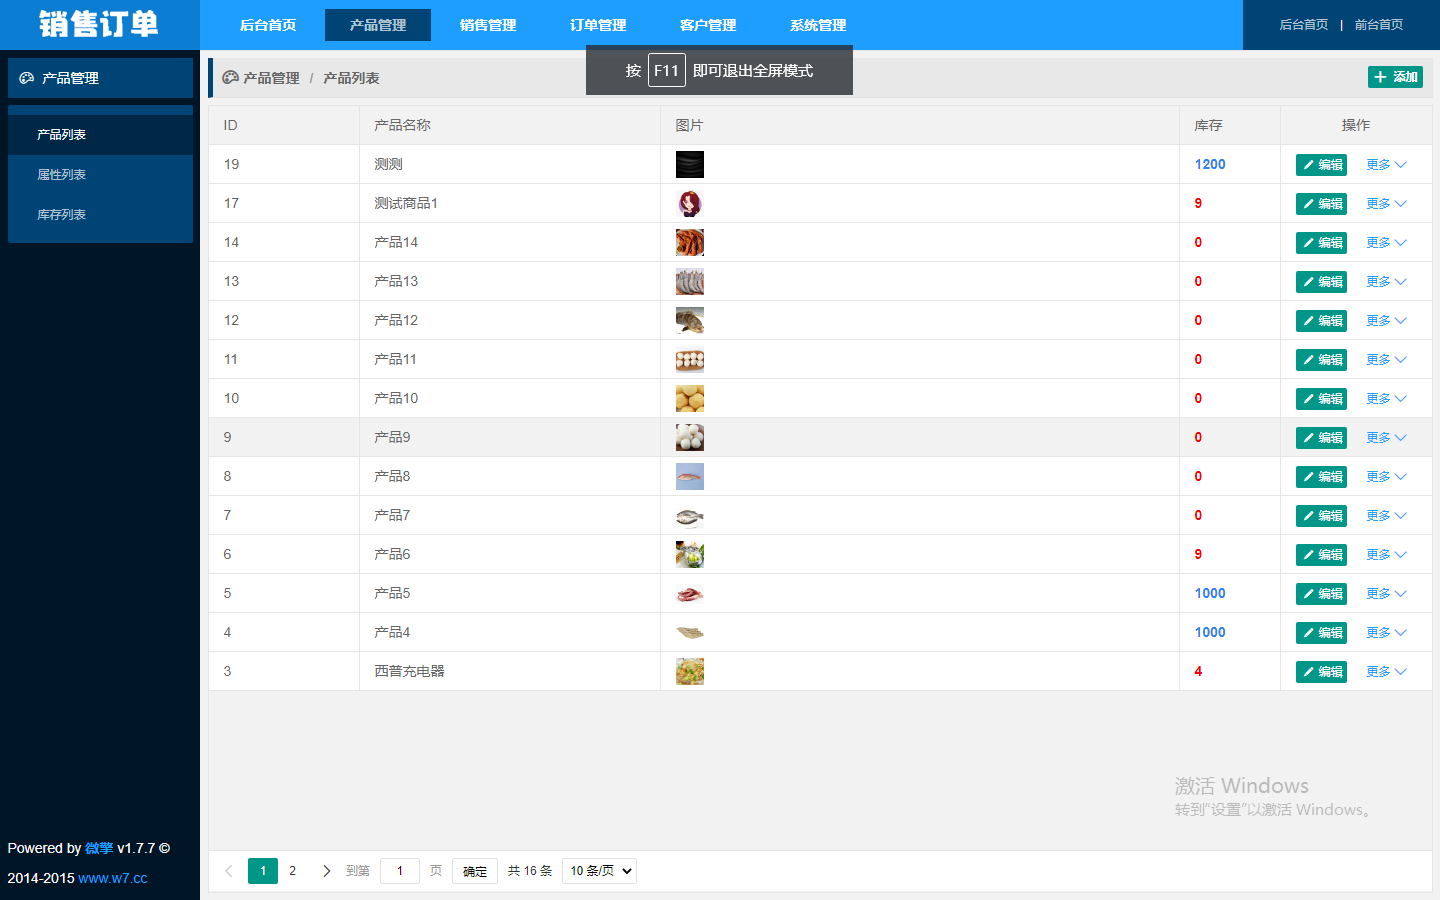Edit product 测测 with ID 19
Viewport: 1440px width, 900px height.
point(1321,165)
